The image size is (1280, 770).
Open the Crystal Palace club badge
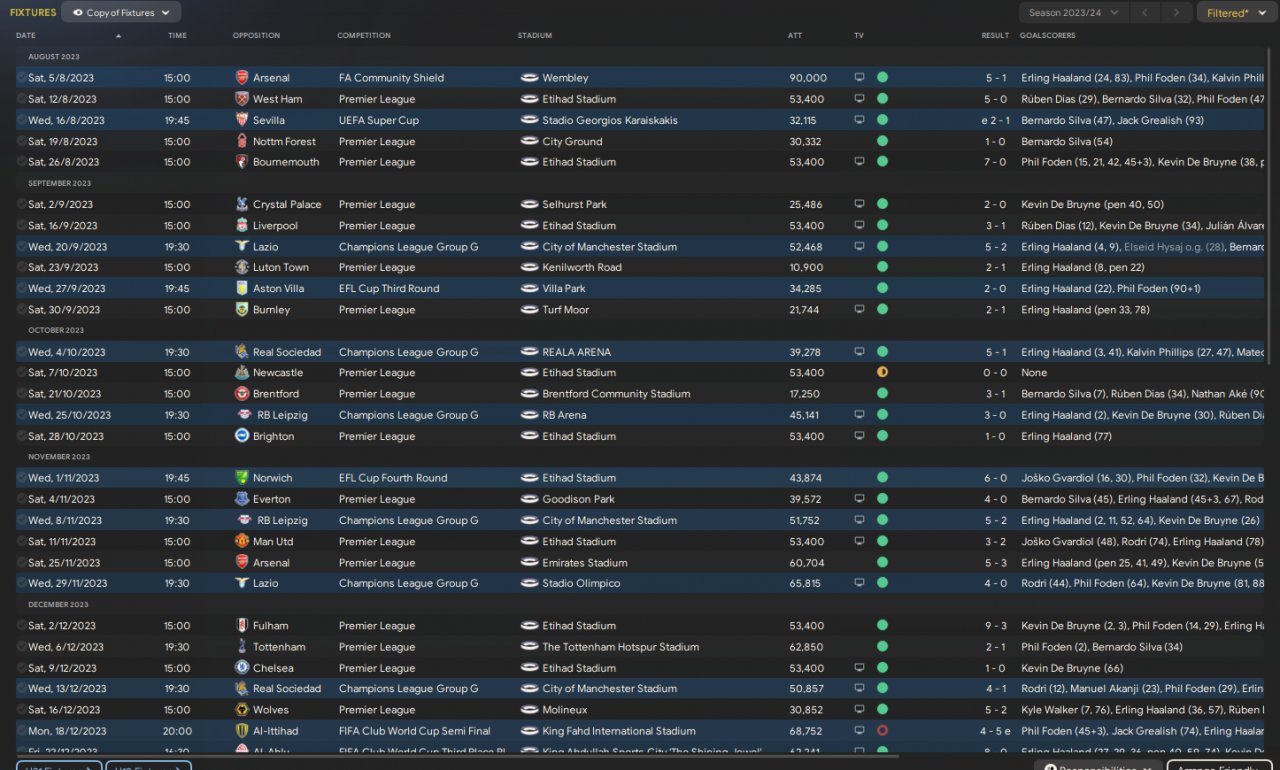tap(241, 204)
